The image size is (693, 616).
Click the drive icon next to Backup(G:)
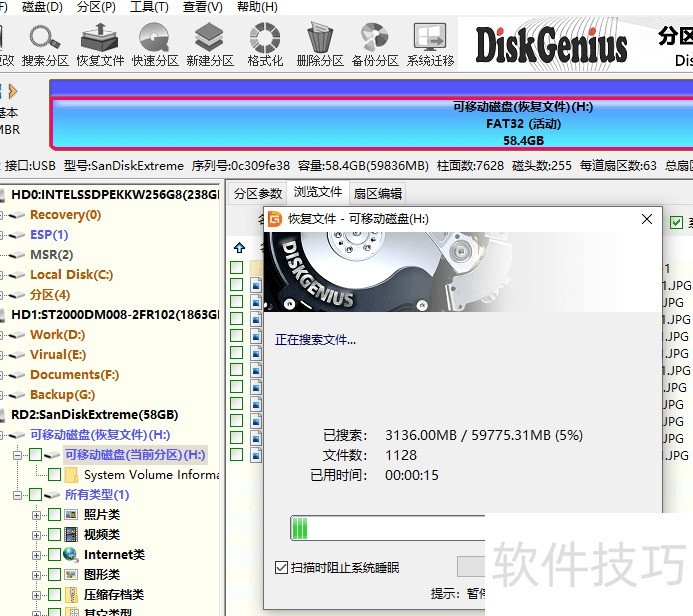pos(17,395)
